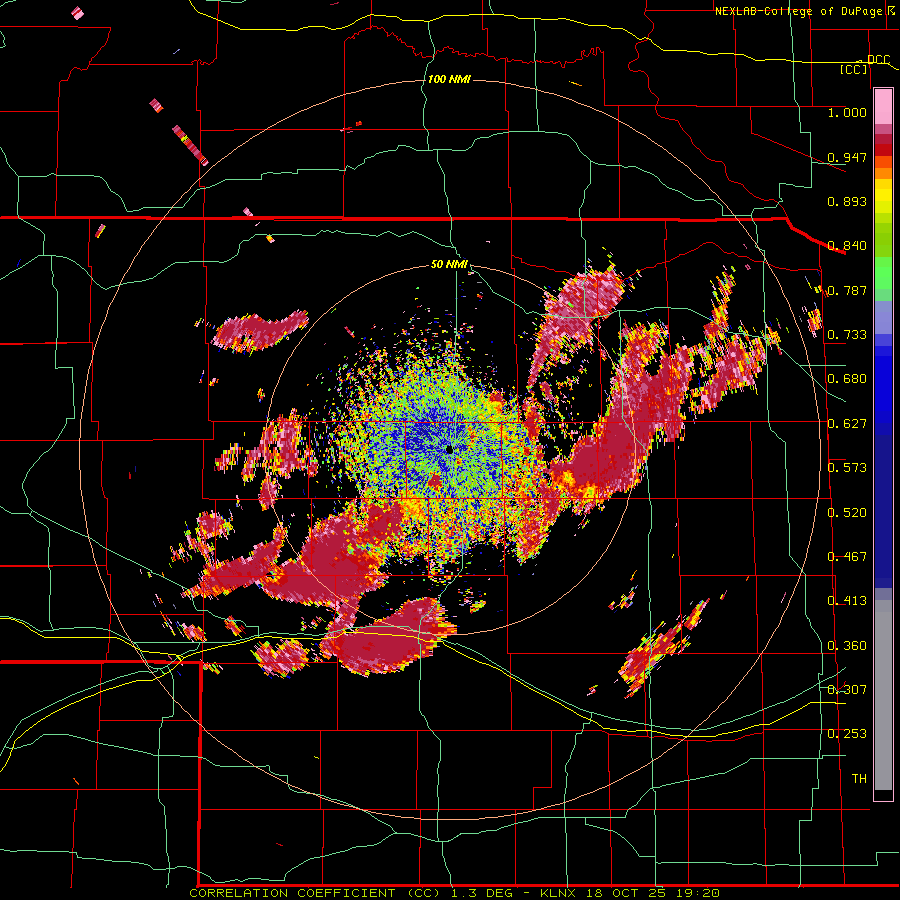Click the gray bottom section of color bar
This screenshot has width=900, height=900.
click(883, 695)
